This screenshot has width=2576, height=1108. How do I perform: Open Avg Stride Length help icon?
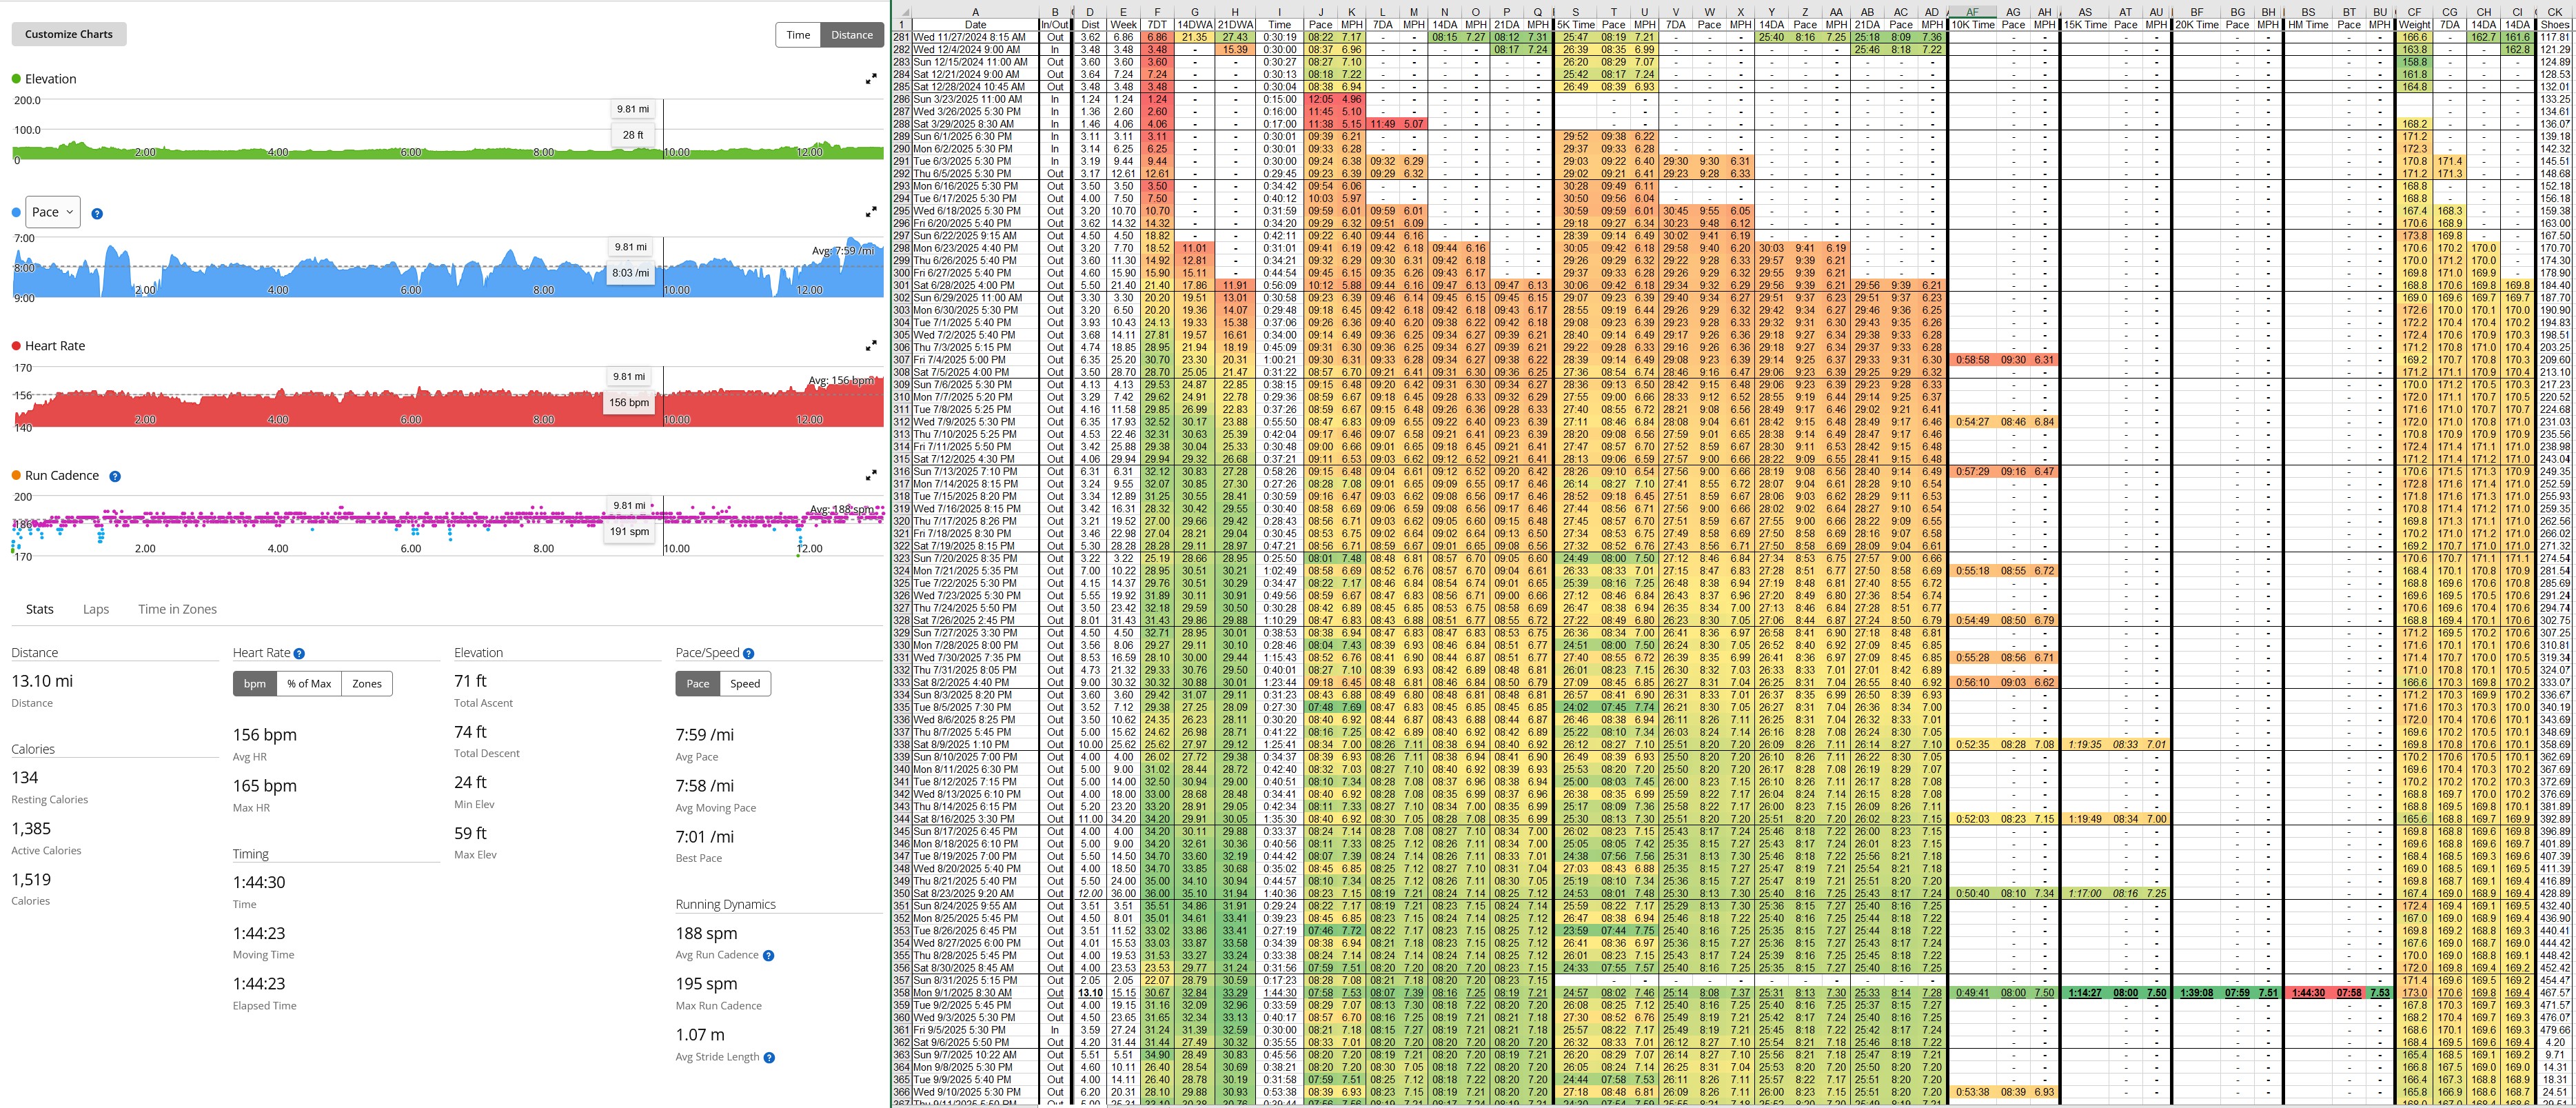(769, 1057)
